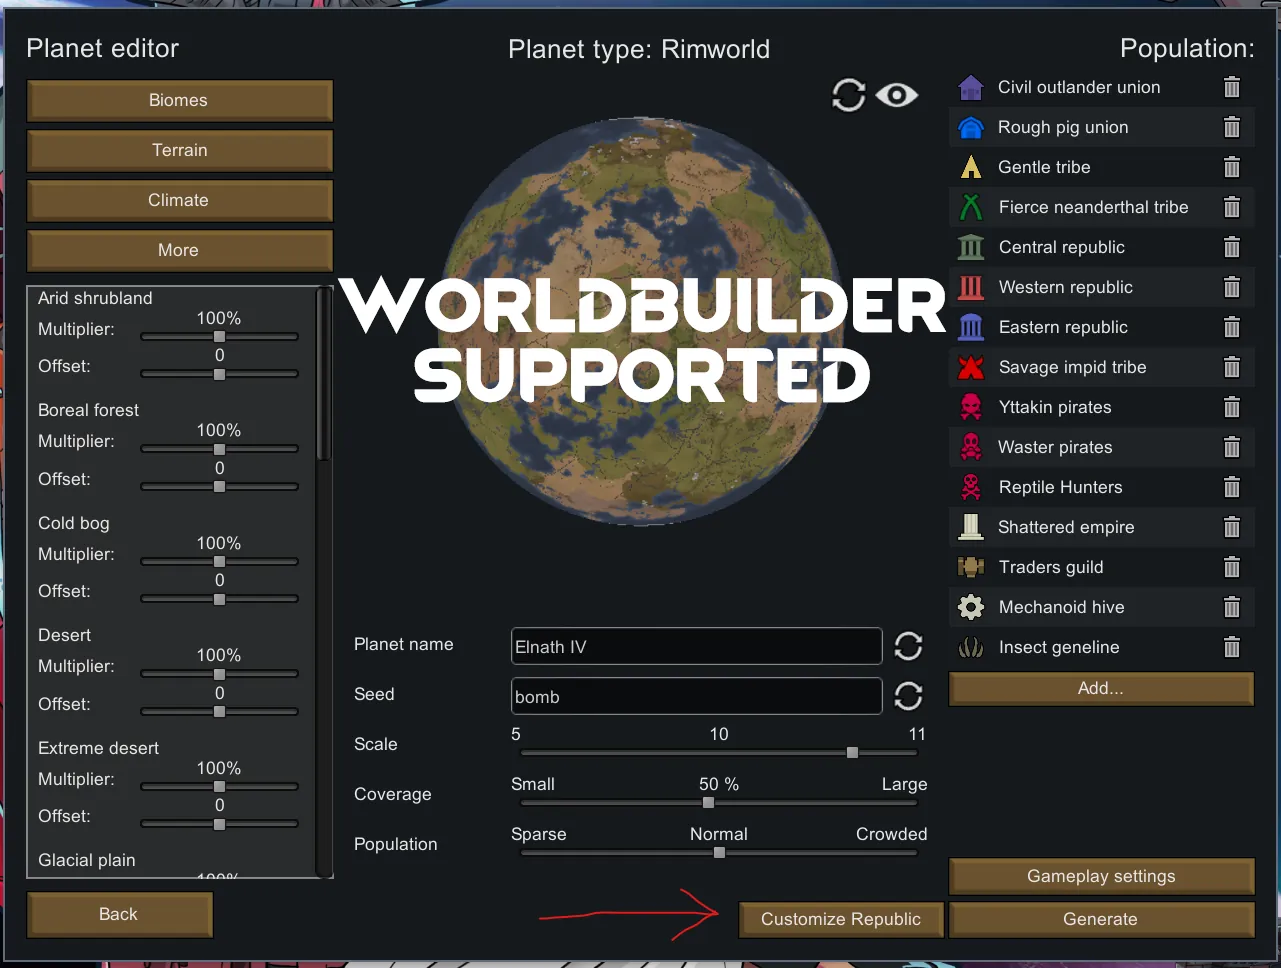The height and width of the screenshot is (968, 1281).
Task: Click the Coverage slider handle
Action: coord(708,803)
